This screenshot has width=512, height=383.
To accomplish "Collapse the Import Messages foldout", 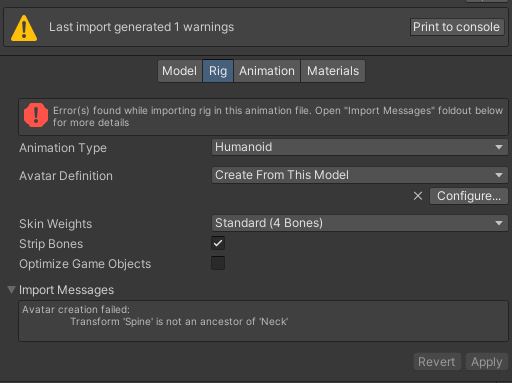I will coord(11,290).
